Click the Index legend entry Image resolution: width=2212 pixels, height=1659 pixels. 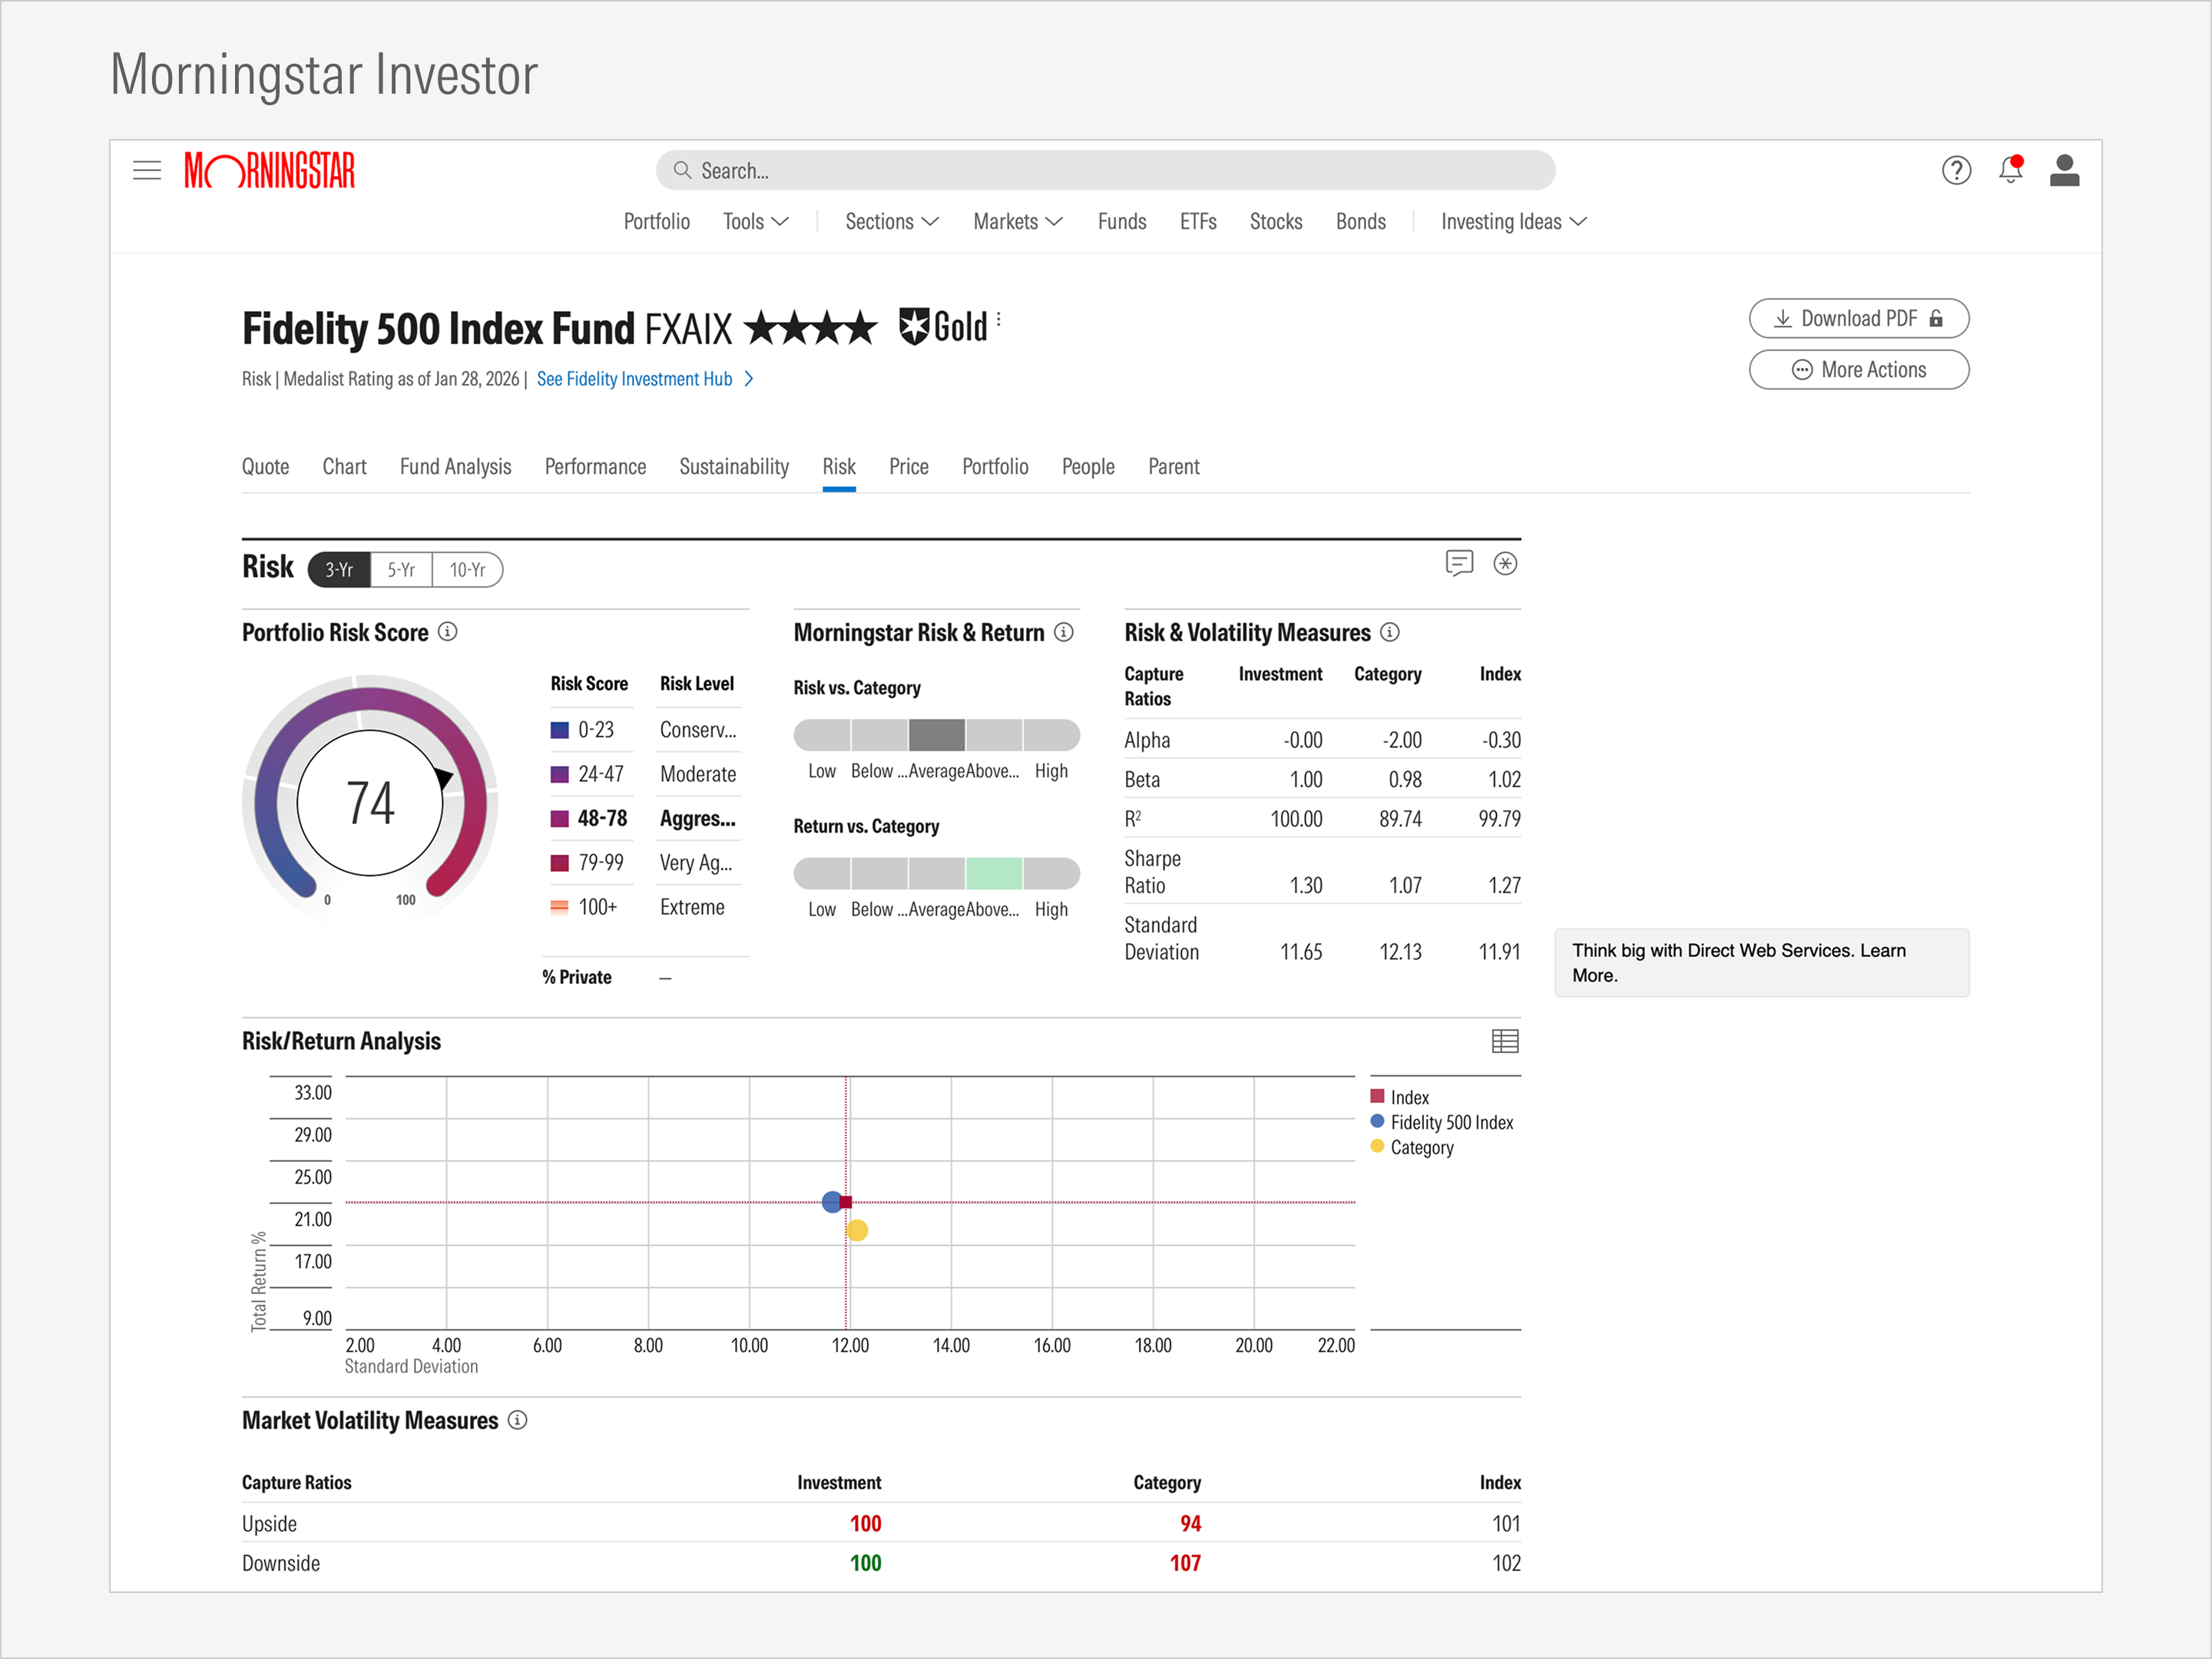1399,1097
